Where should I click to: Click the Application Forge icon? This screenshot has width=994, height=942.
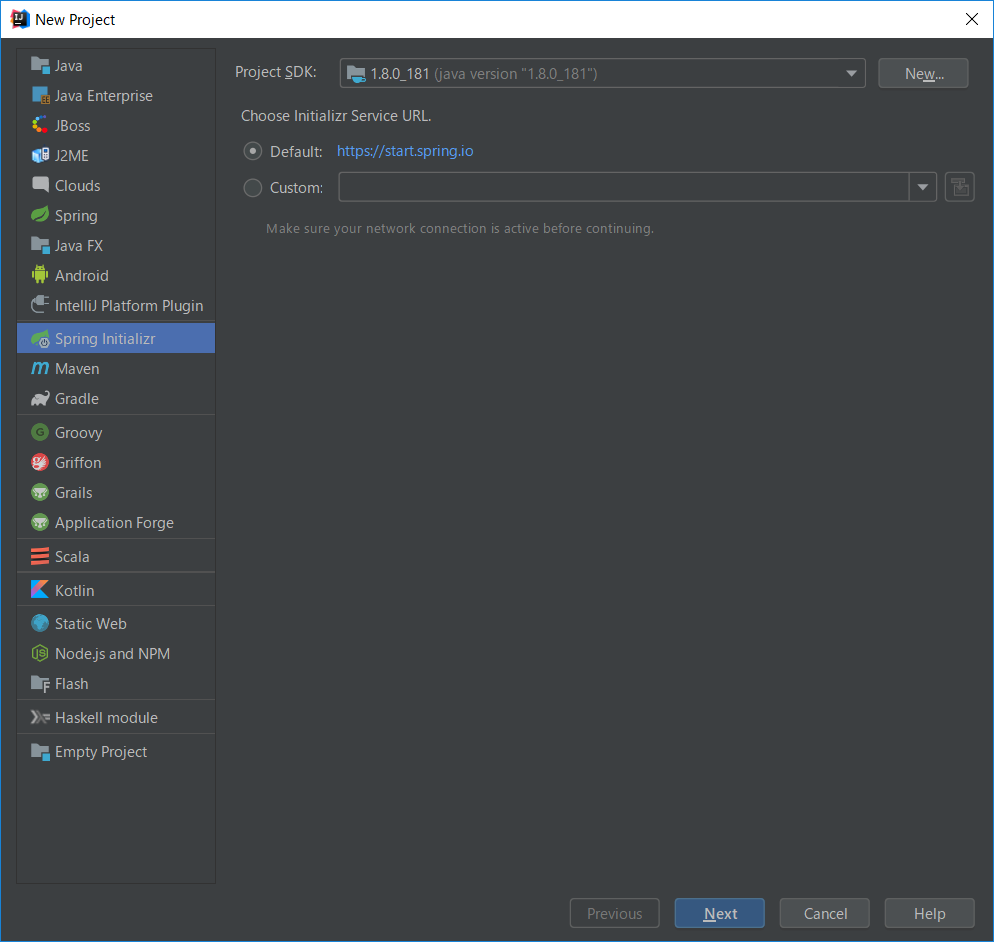(40, 522)
